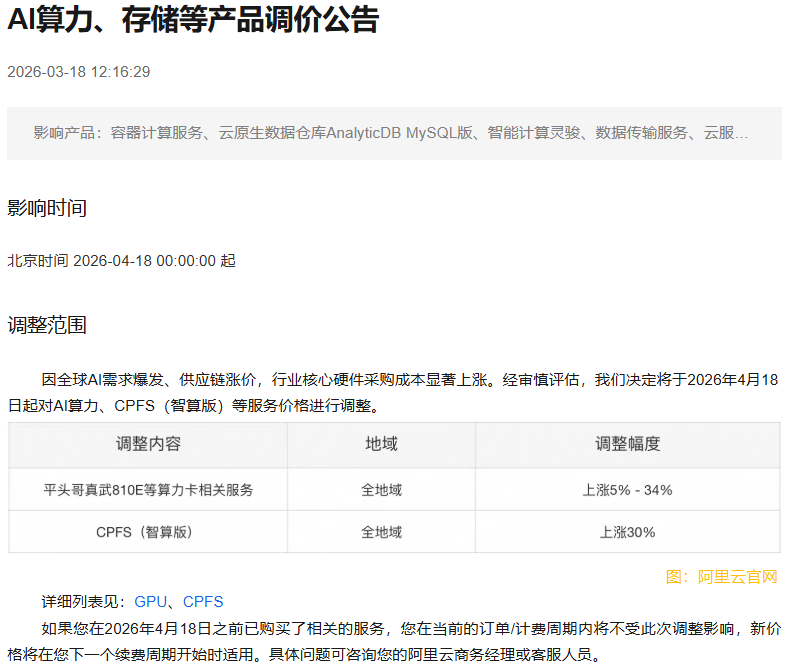Select the 平头哥真武810E等算力卡相关服务 table cell
Viewport: 793px width, 669px height.
[x=148, y=490]
